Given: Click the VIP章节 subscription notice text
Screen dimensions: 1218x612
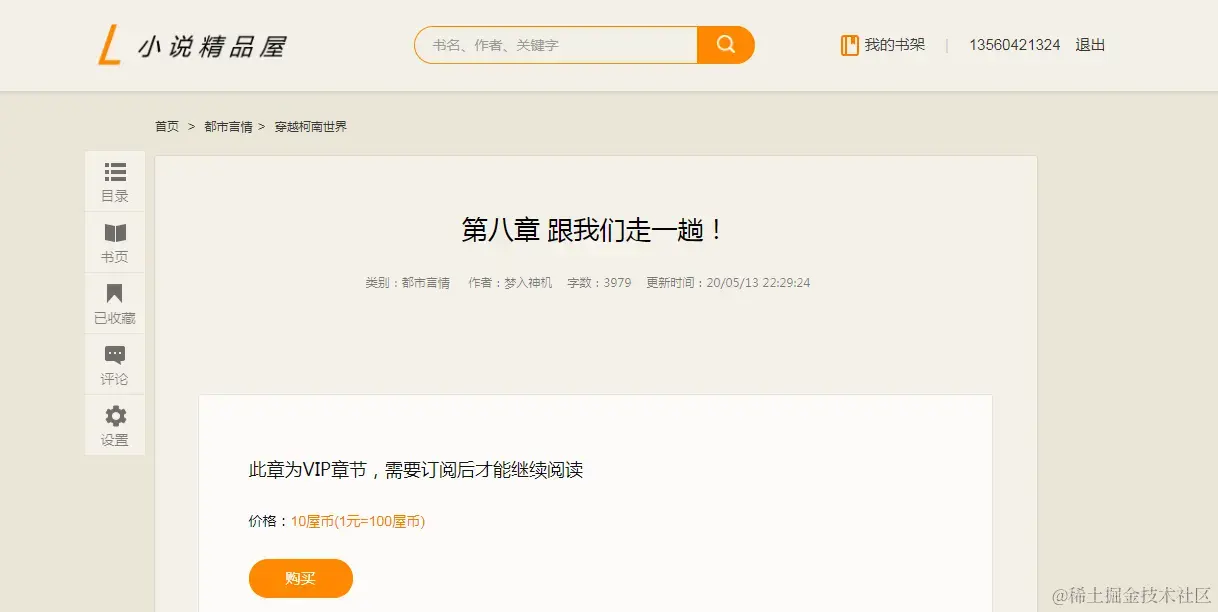Looking at the screenshot, I should [416, 470].
